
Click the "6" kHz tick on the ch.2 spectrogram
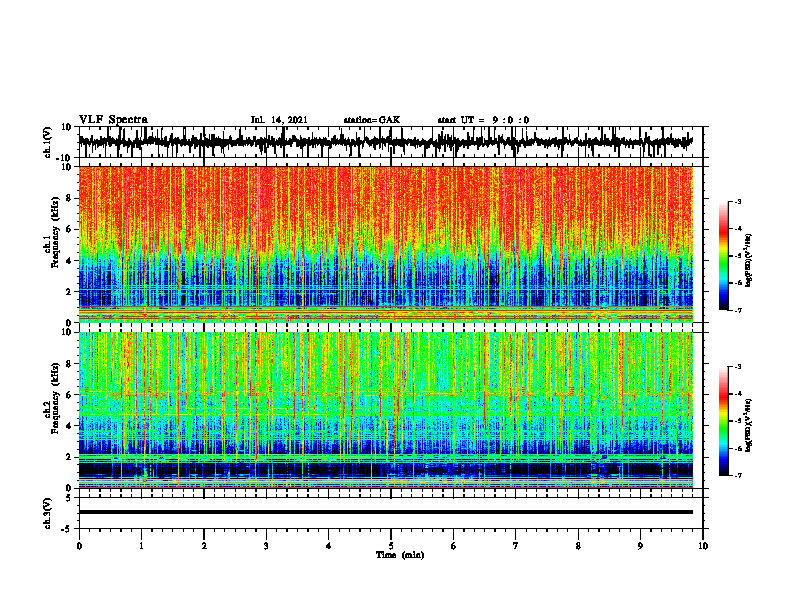[69, 395]
